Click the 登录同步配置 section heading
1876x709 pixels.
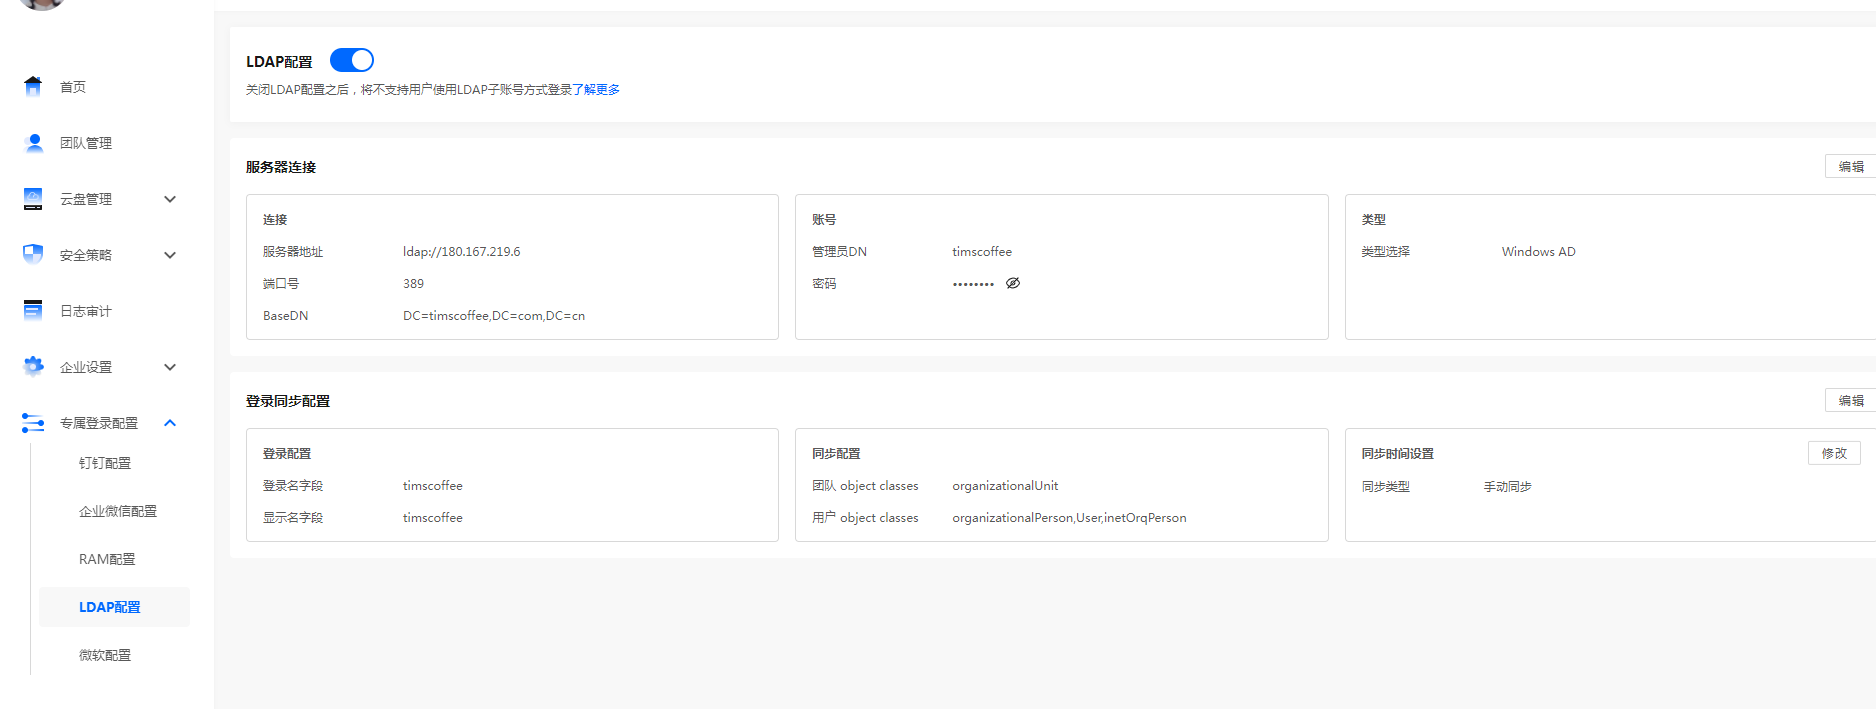coord(288,401)
